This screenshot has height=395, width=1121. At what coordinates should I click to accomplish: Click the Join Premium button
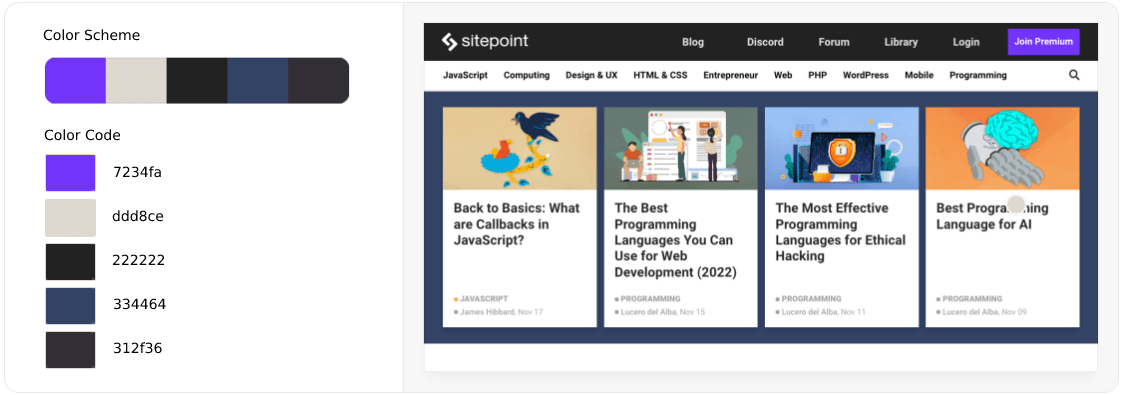click(1043, 41)
